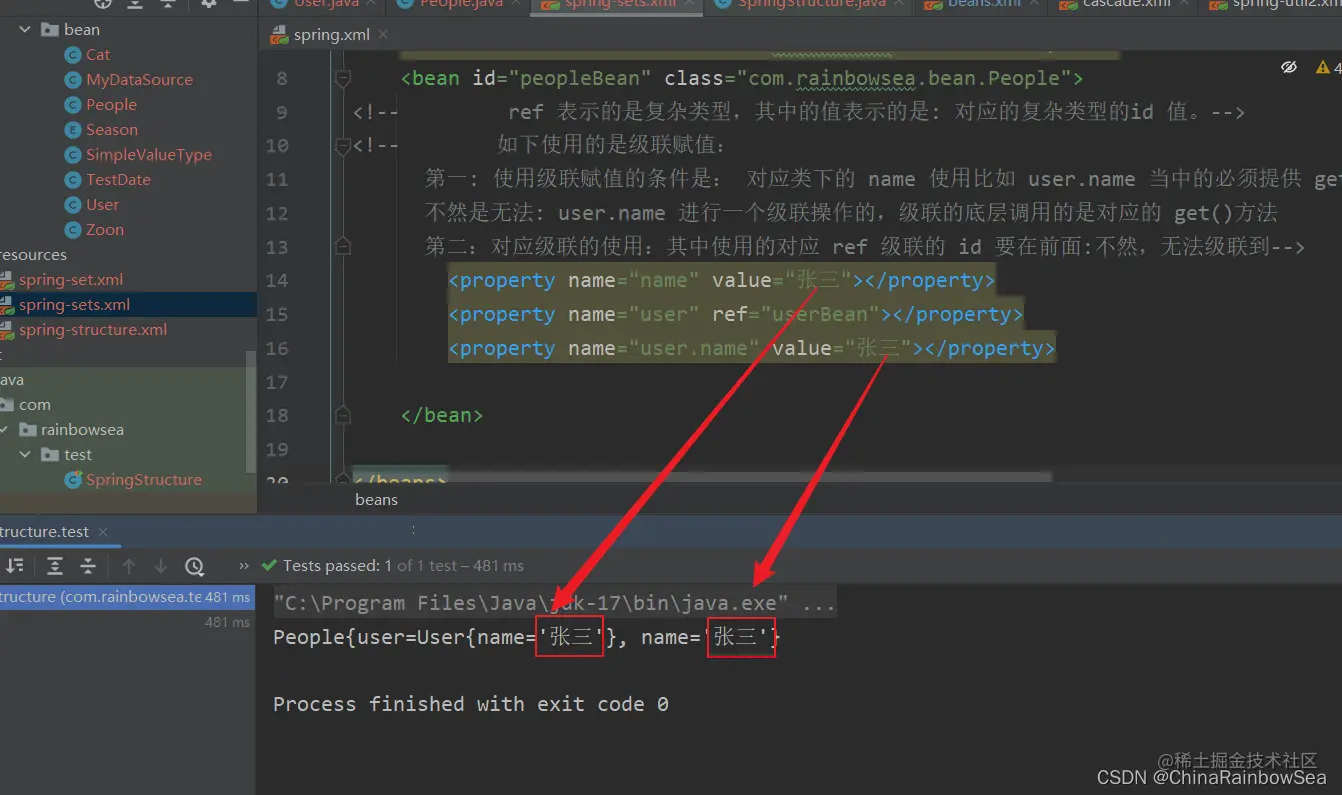Click java.exe command line in console
Viewport: 1342px width, 795px height.
point(554,603)
